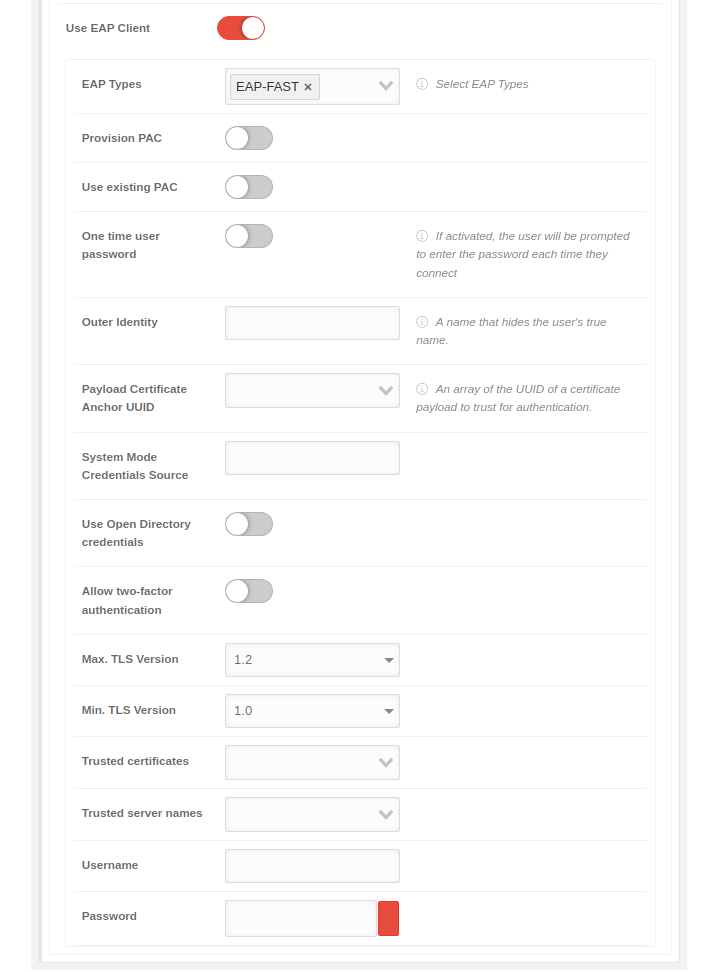Click info icon beside Select EAP Types
This screenshot has height=972, width=718.
point(422,84)
